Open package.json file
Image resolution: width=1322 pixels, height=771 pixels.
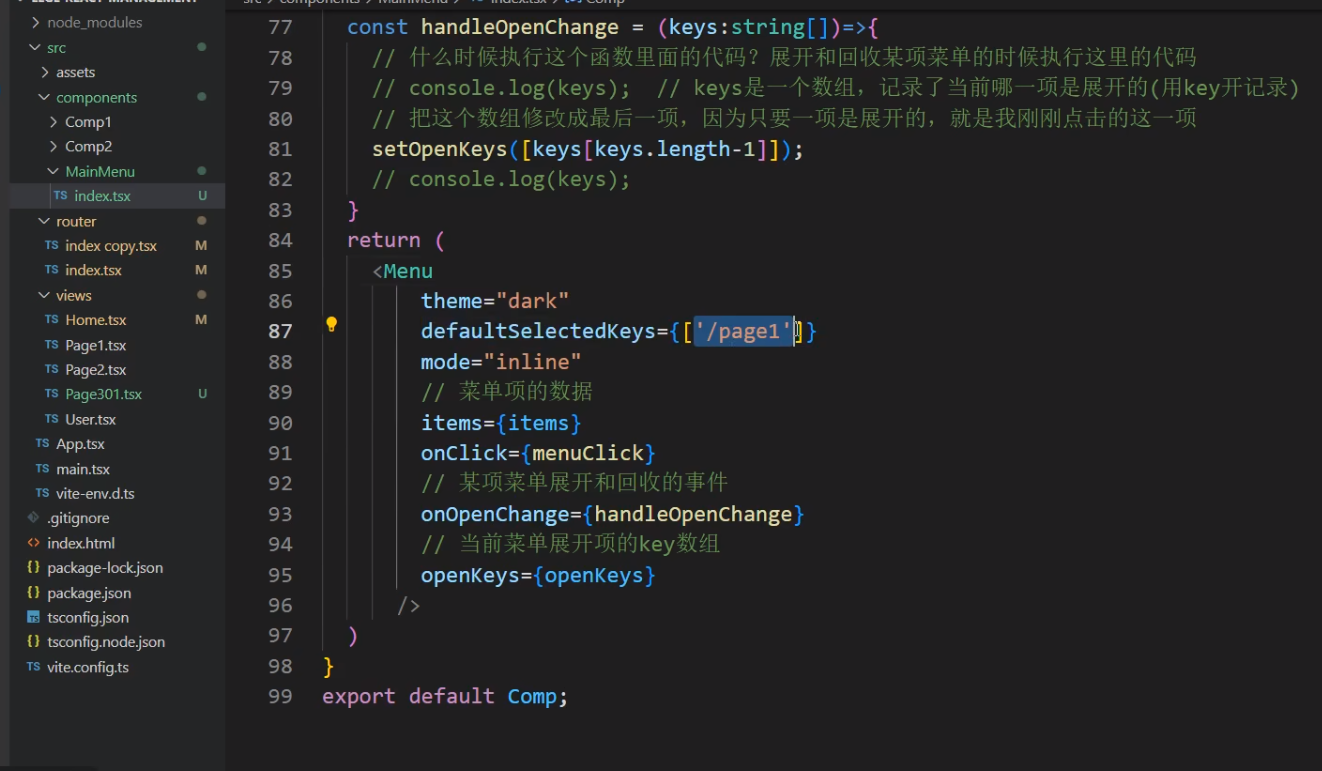[89, 593]
